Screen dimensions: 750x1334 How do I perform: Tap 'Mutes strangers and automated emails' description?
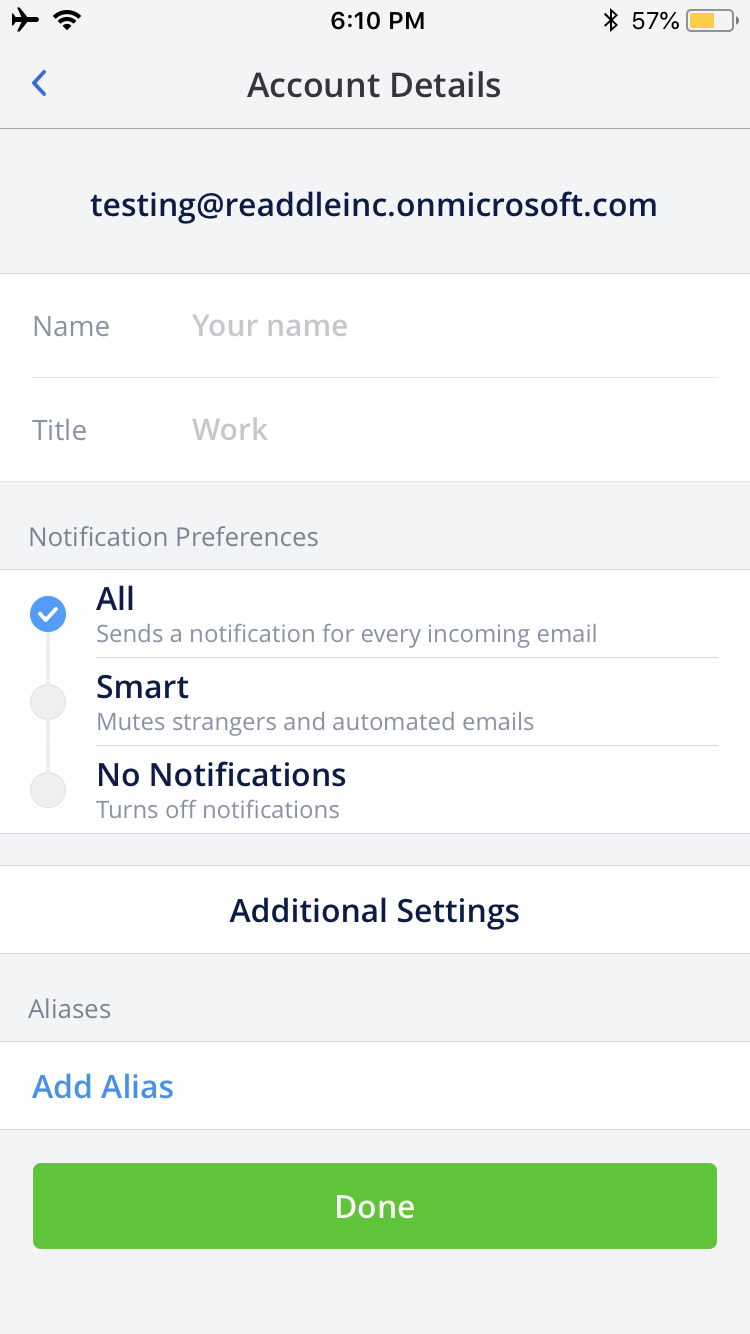315,722
